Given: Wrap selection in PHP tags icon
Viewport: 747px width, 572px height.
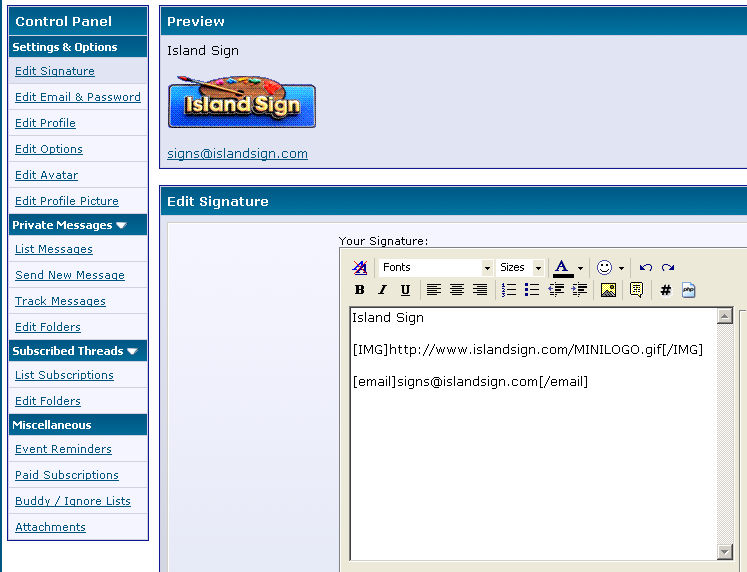Looking at the screenshot, I should (688, 290).
